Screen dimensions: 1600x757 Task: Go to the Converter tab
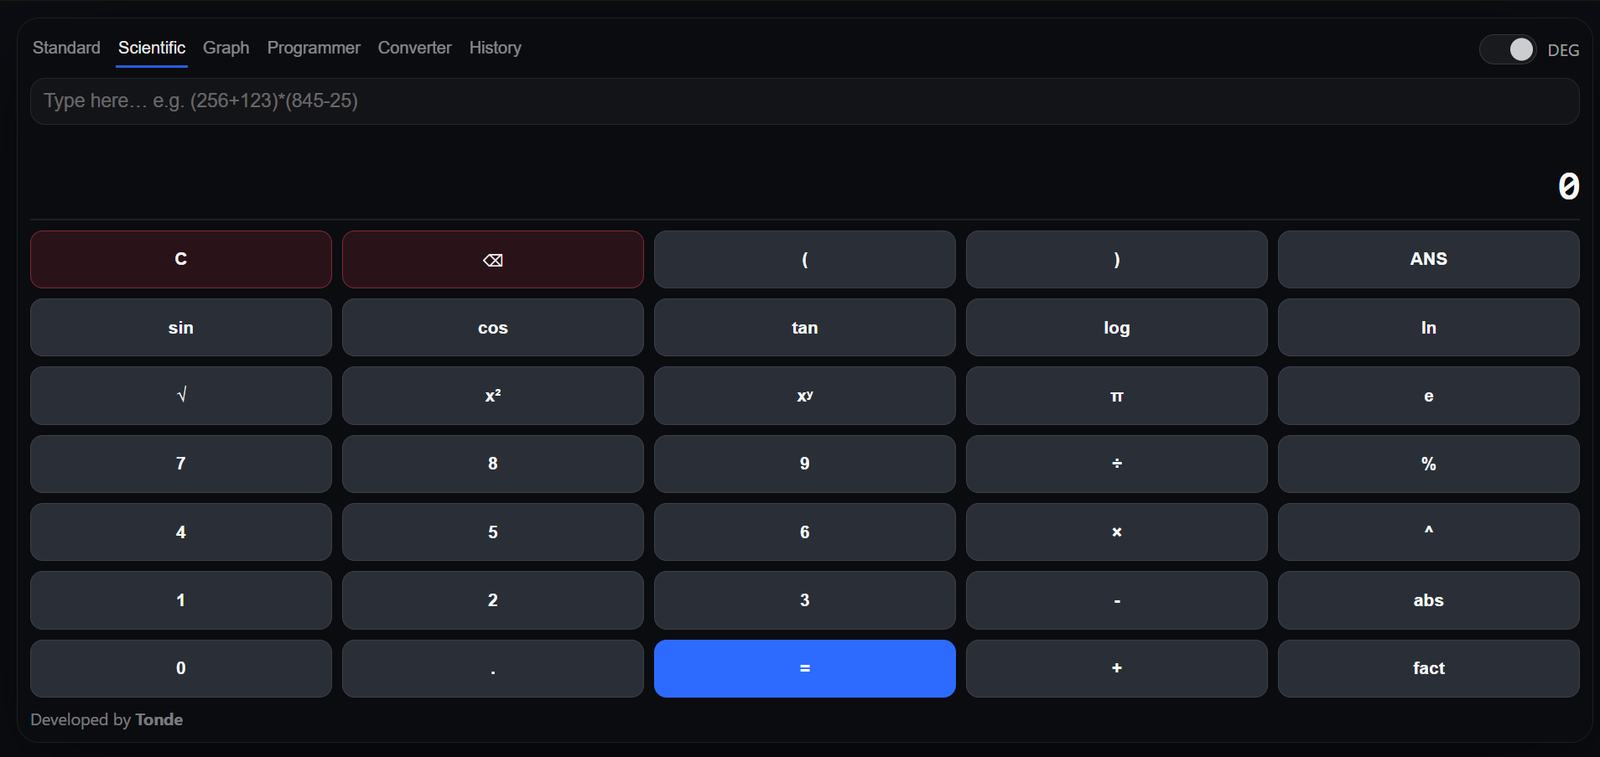(x=415, y=48)
